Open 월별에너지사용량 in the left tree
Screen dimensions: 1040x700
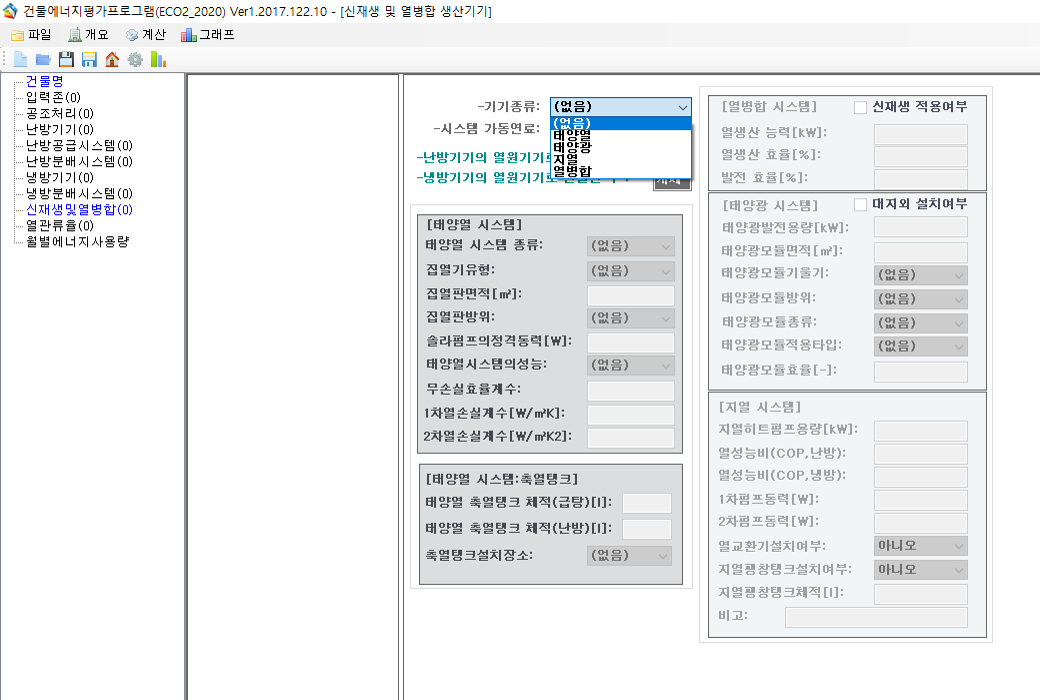click(x=77, y=241)
